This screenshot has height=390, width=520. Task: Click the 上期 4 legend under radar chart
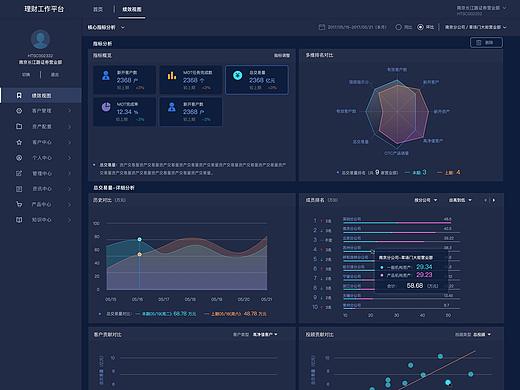pyautogui.click(x=449, y=172)
